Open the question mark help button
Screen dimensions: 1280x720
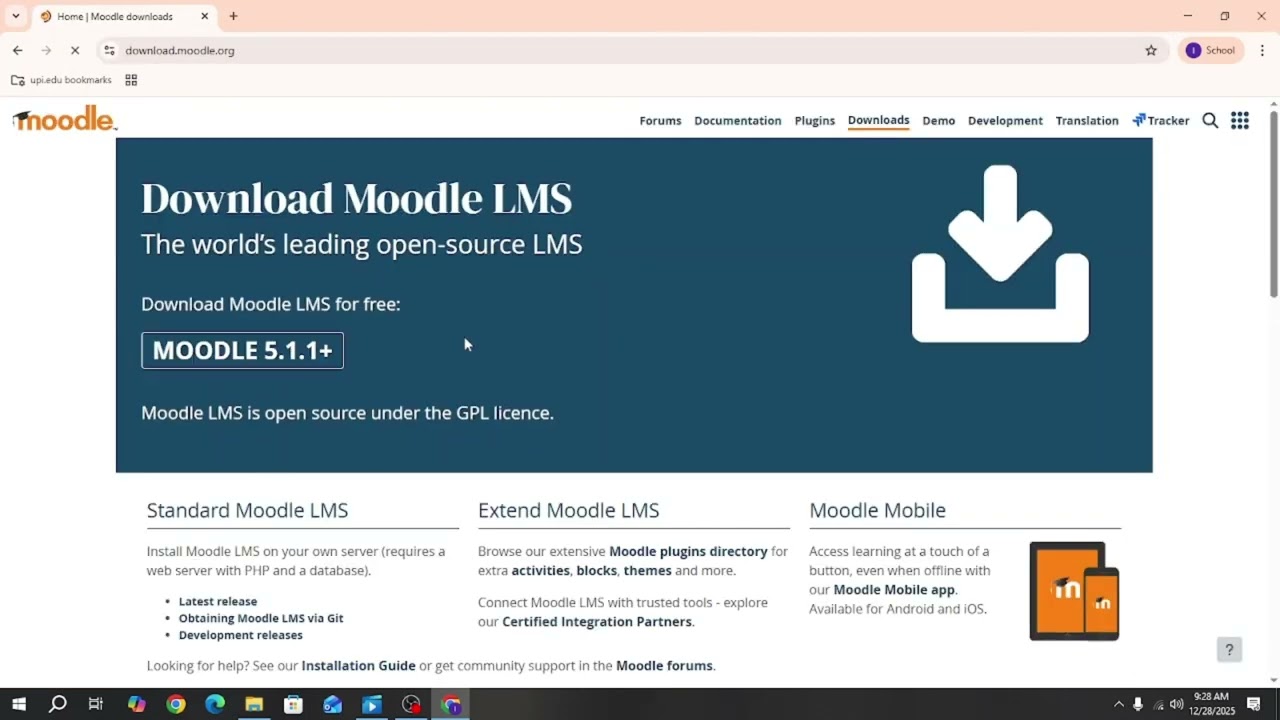click(1229, 650)
